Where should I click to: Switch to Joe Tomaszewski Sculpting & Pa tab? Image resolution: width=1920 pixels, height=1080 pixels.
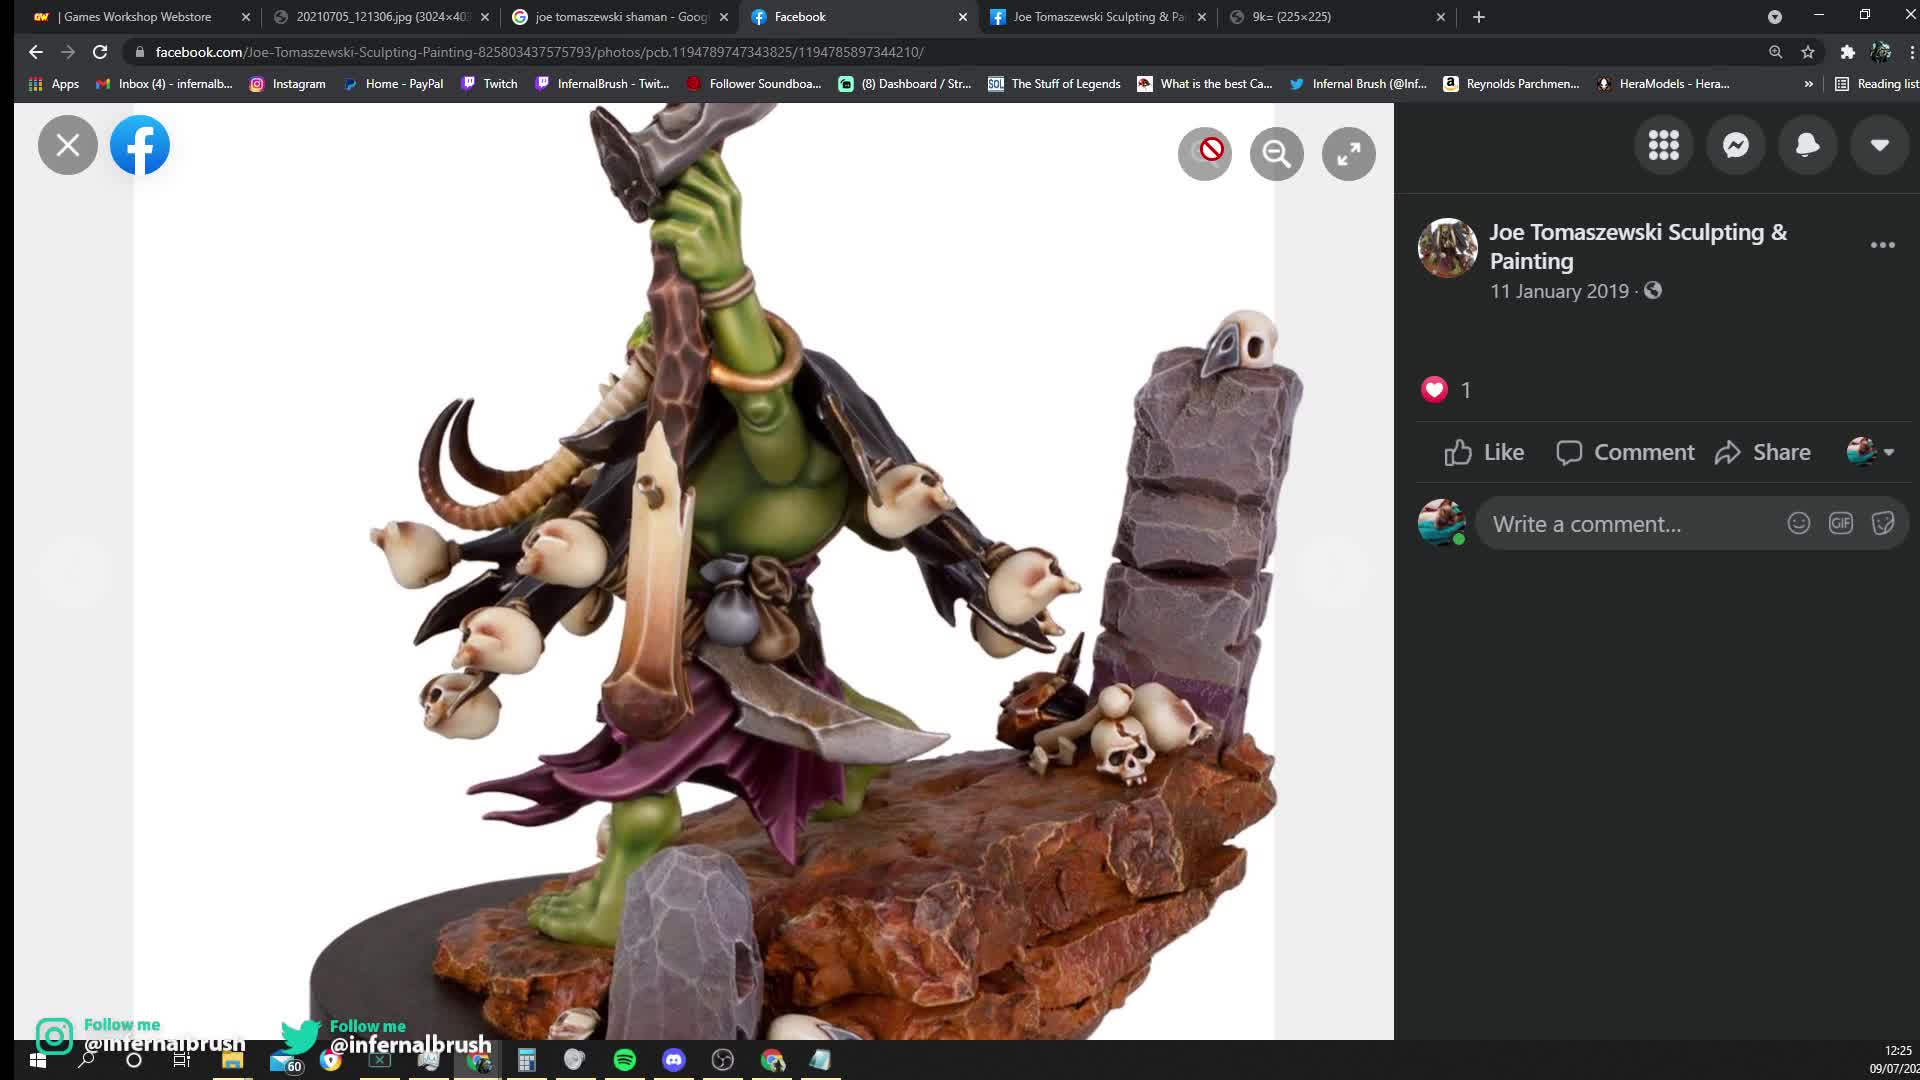[x=1098, y=17]
